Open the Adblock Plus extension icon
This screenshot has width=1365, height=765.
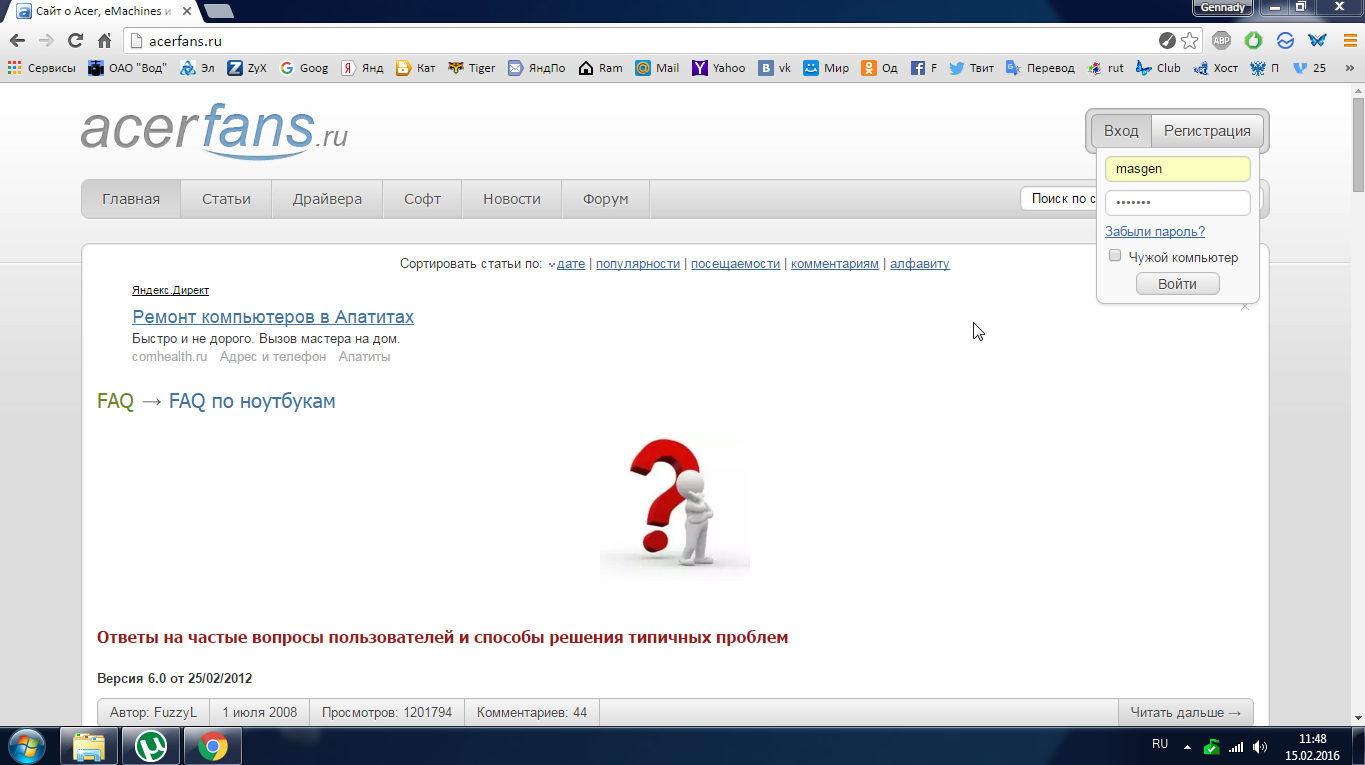(x=1221, y=41)
